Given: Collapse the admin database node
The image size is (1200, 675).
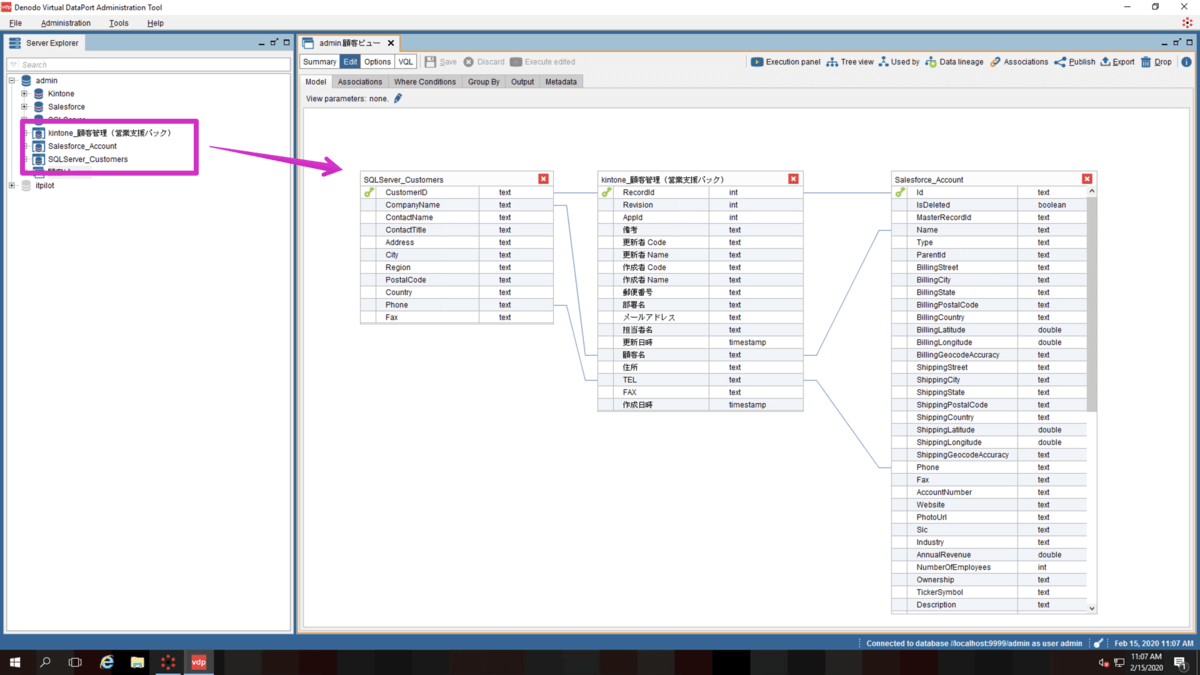Looking at the screenshot, I should (12, 81).
